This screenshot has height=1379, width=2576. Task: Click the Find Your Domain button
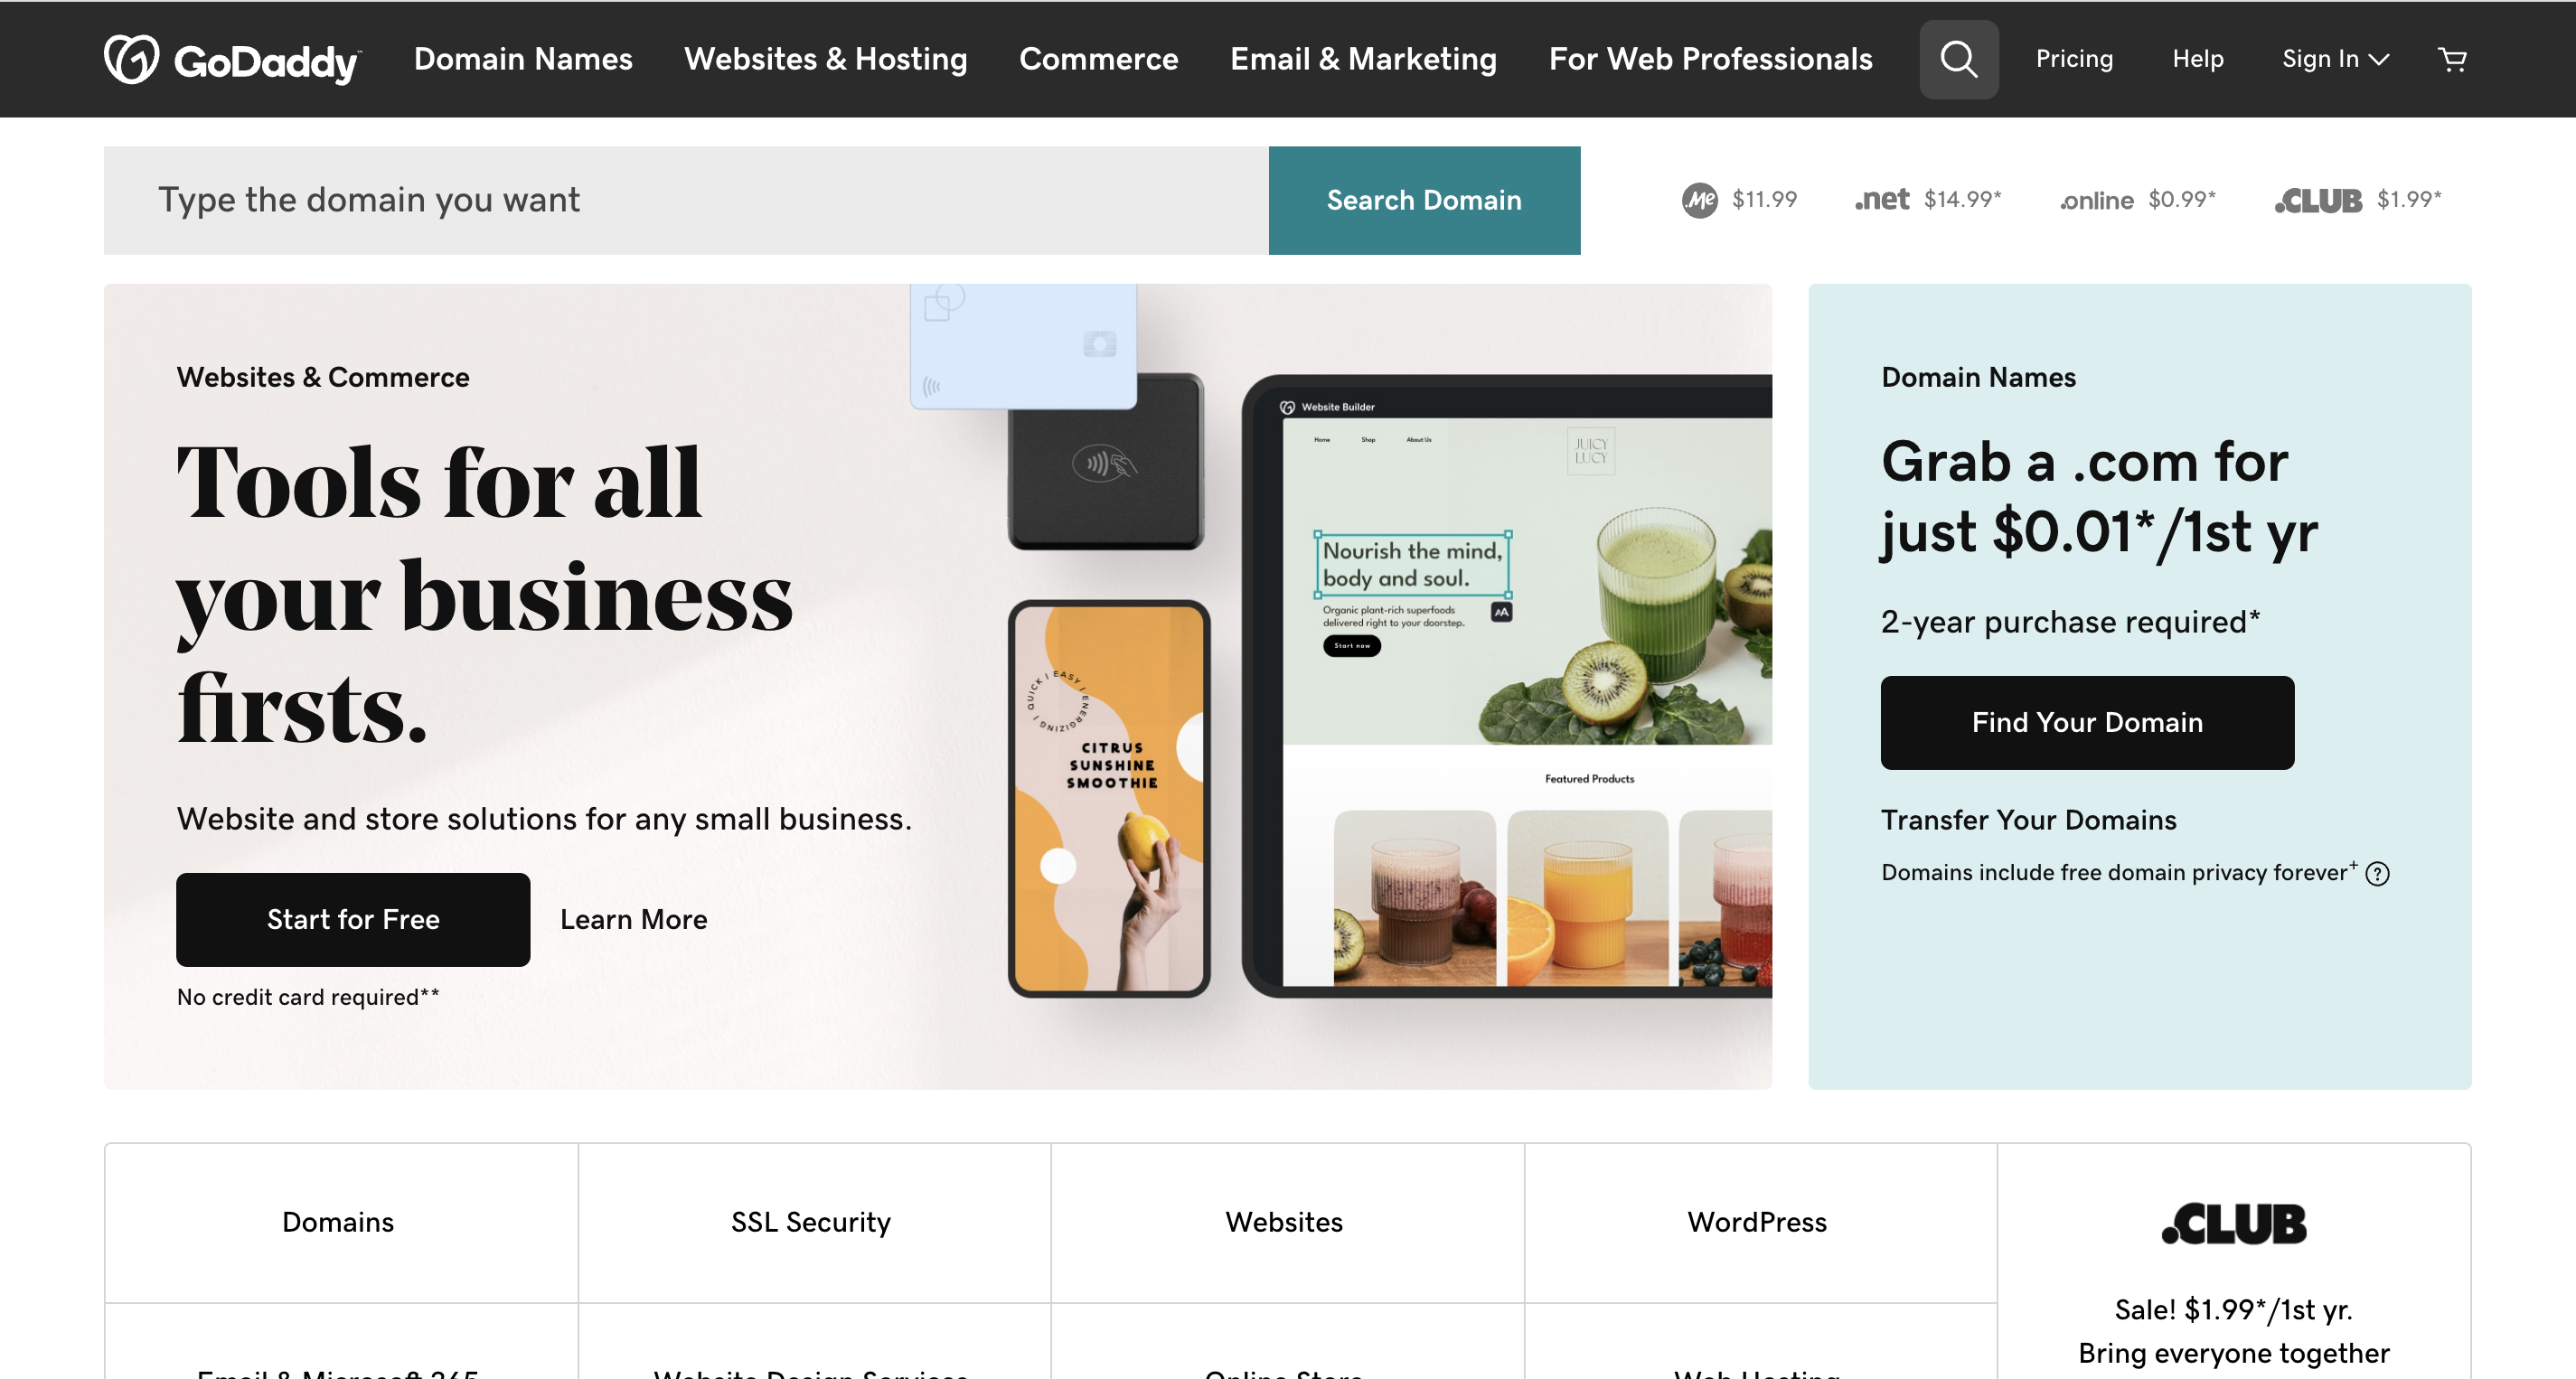pos(2087,722)
